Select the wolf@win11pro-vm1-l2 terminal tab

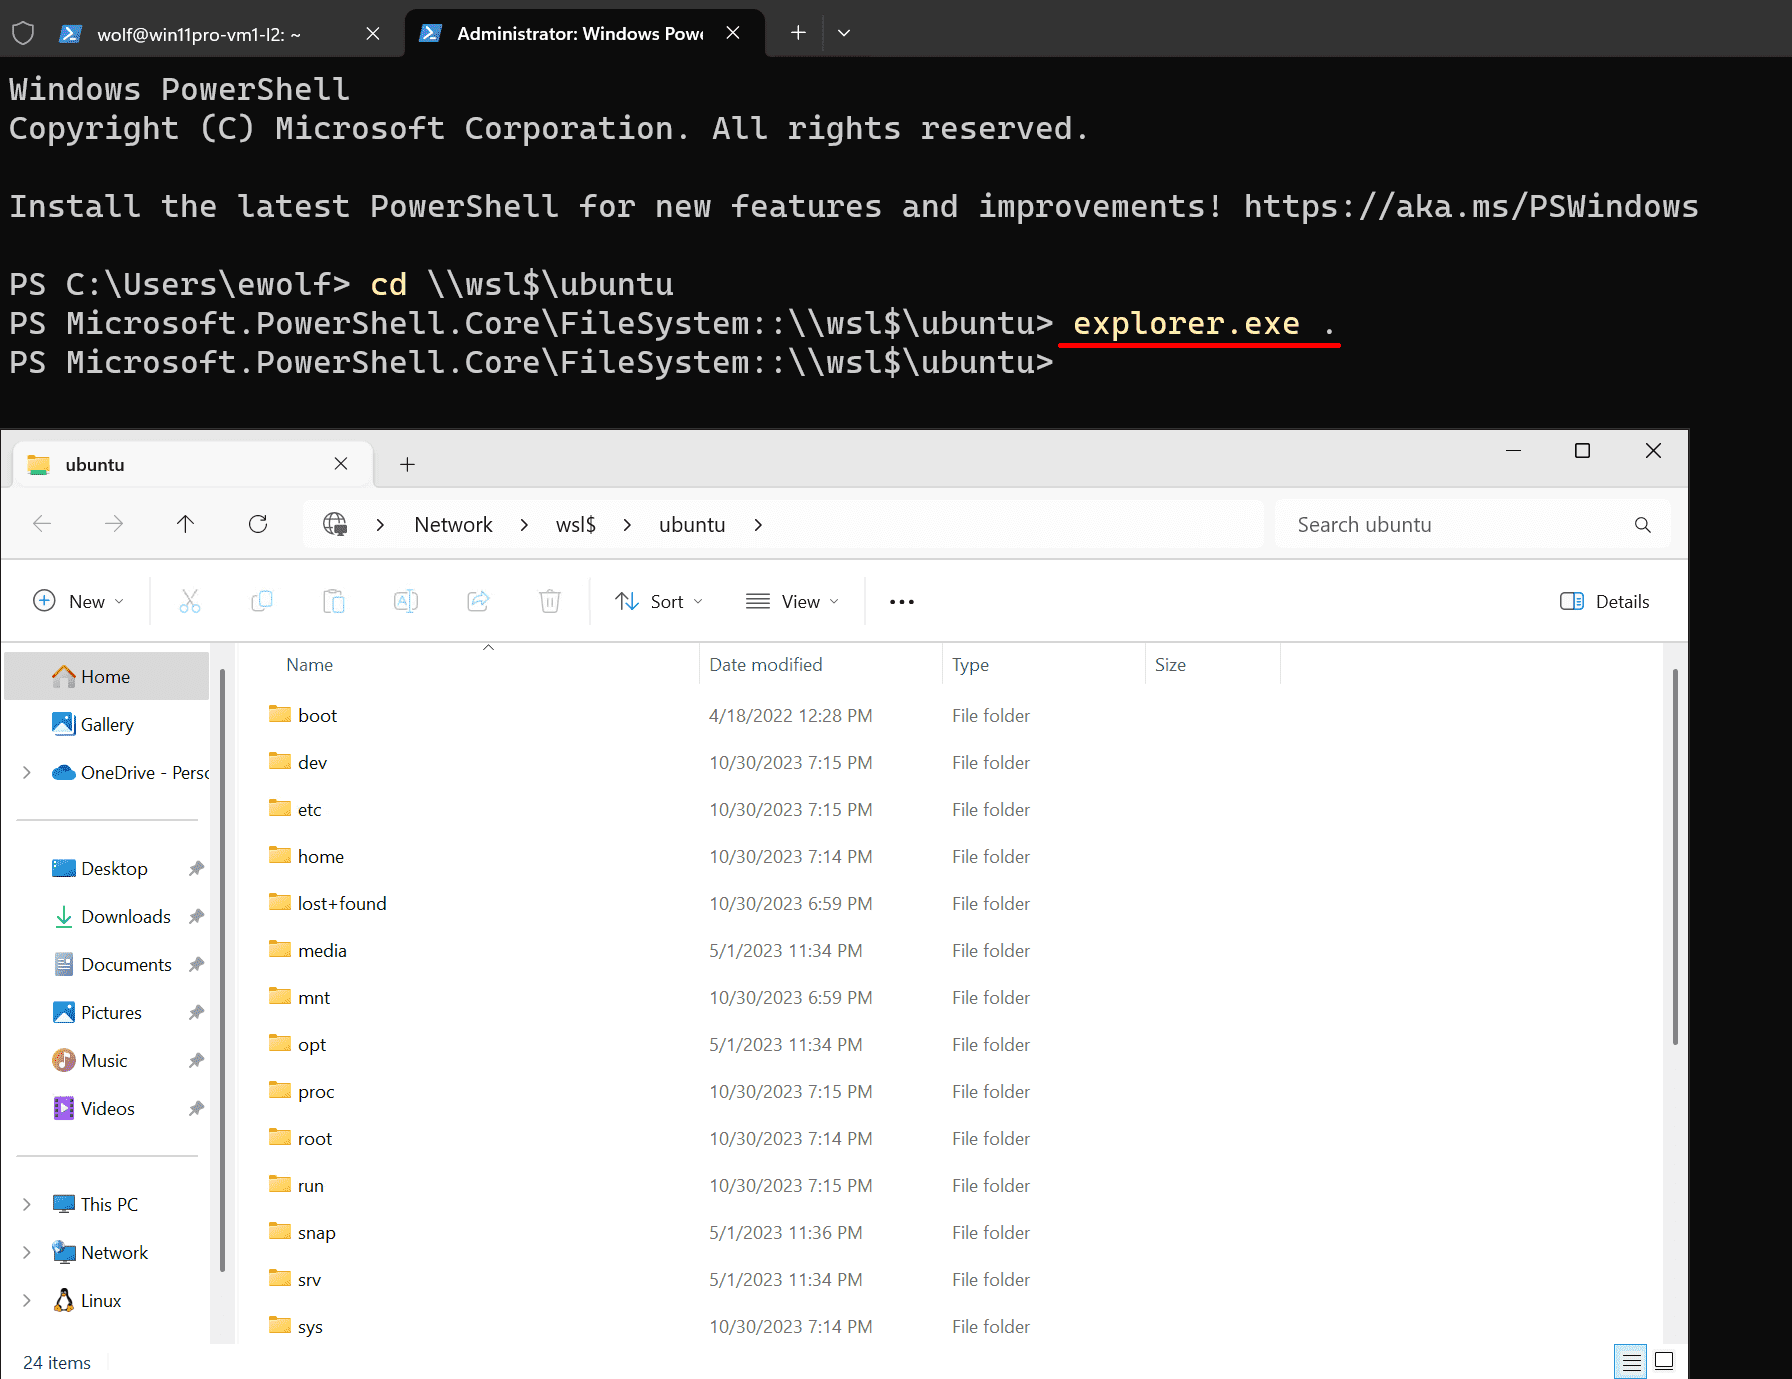198,33
